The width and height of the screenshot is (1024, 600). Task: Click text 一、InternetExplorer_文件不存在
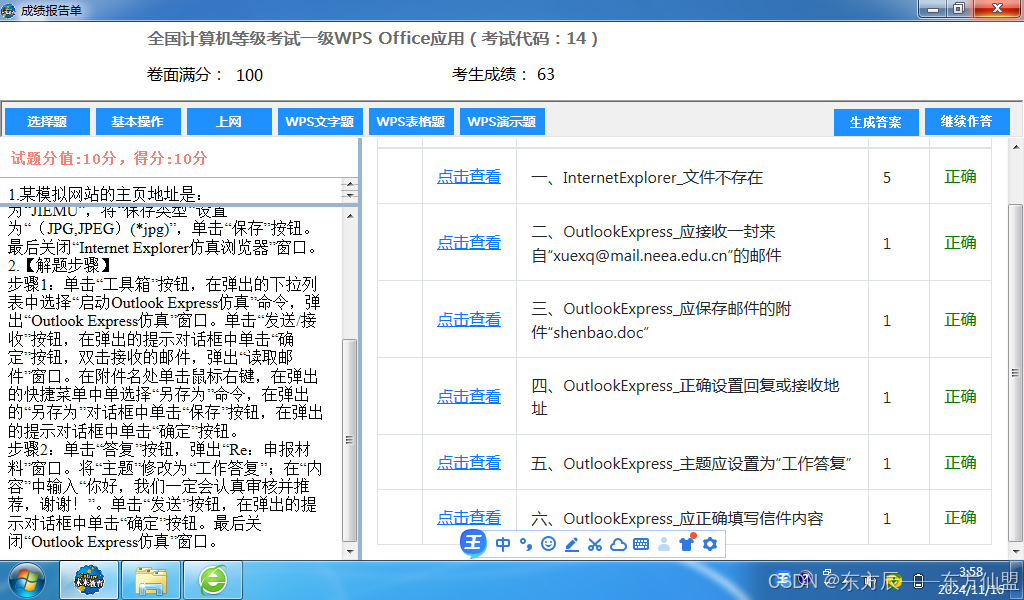click(647, 178)
